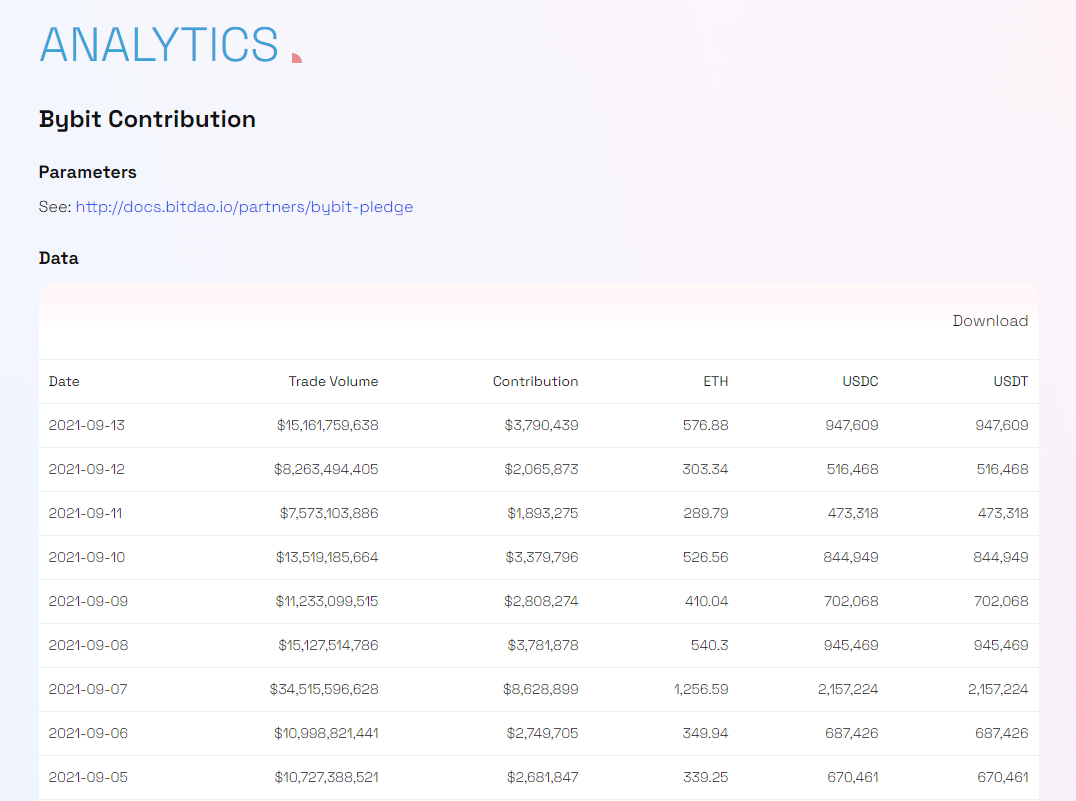This screenshot has width=1076, height=801.
Task: Click USDT value in 2021-09-08 row
Action: click(1001, 645)
